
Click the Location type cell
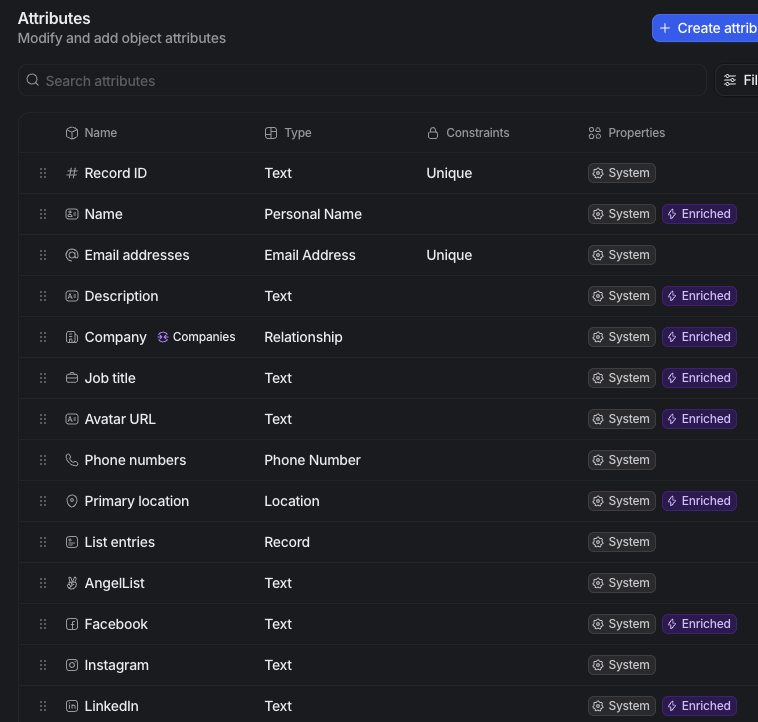(x=292, y=501)
